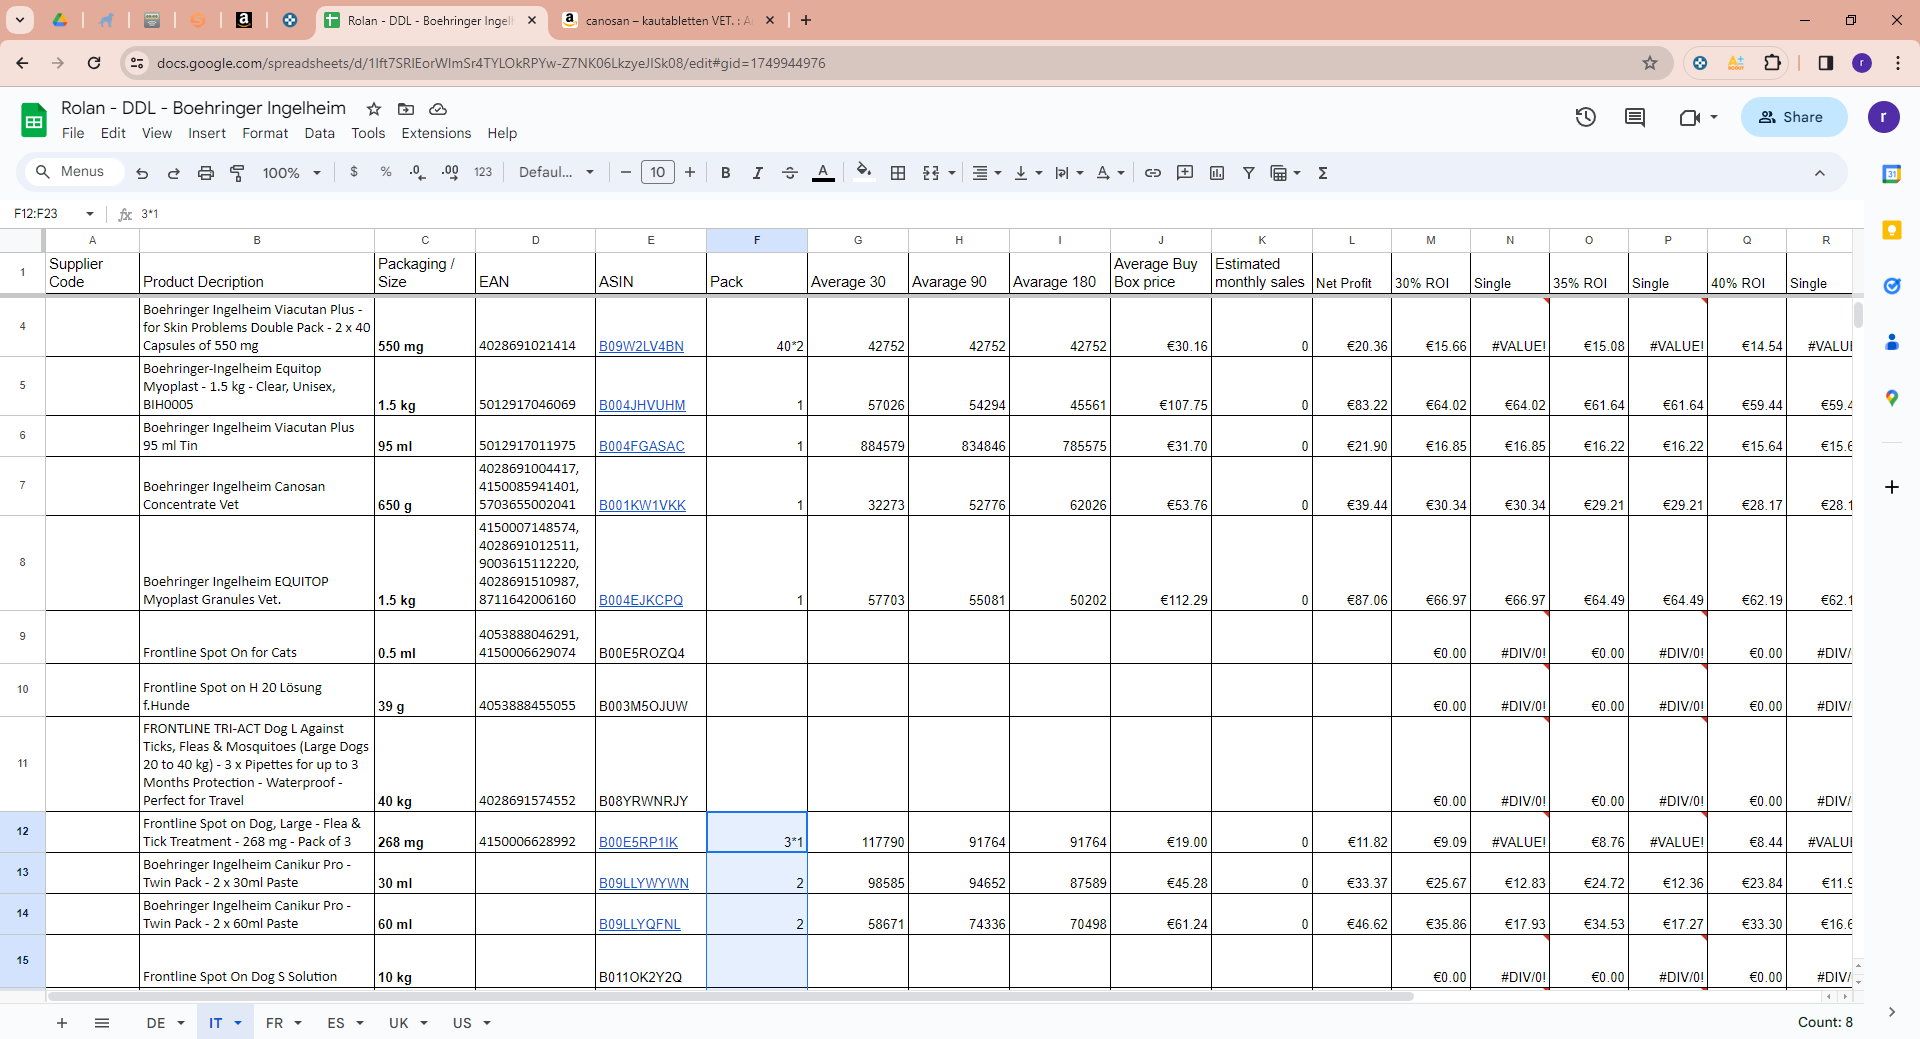Toggle bold formatting
Viewport: 1920px width, 1039px height.
(x=726, y=173)
